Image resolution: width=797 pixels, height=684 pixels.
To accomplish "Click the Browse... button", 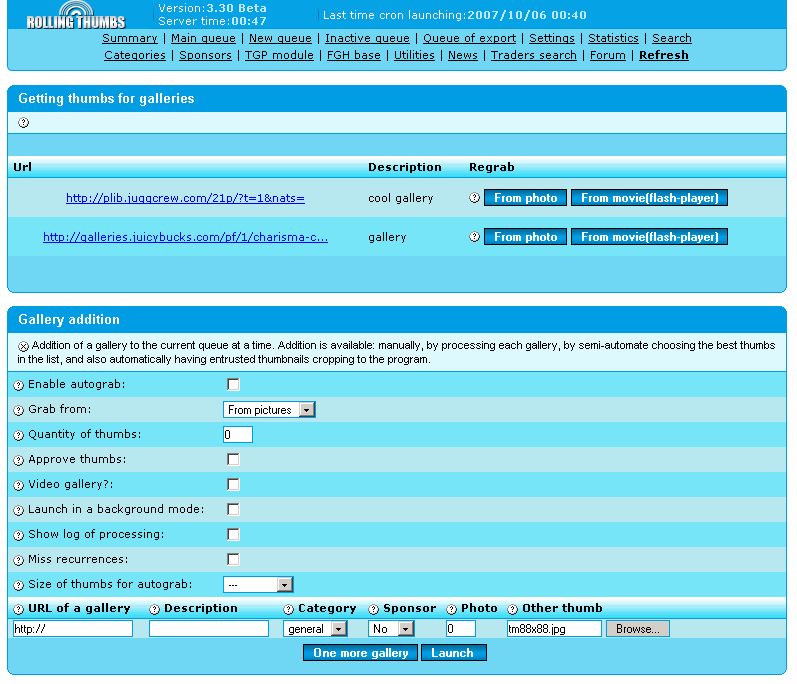I will pyautogui.click(x=637, y=629).
